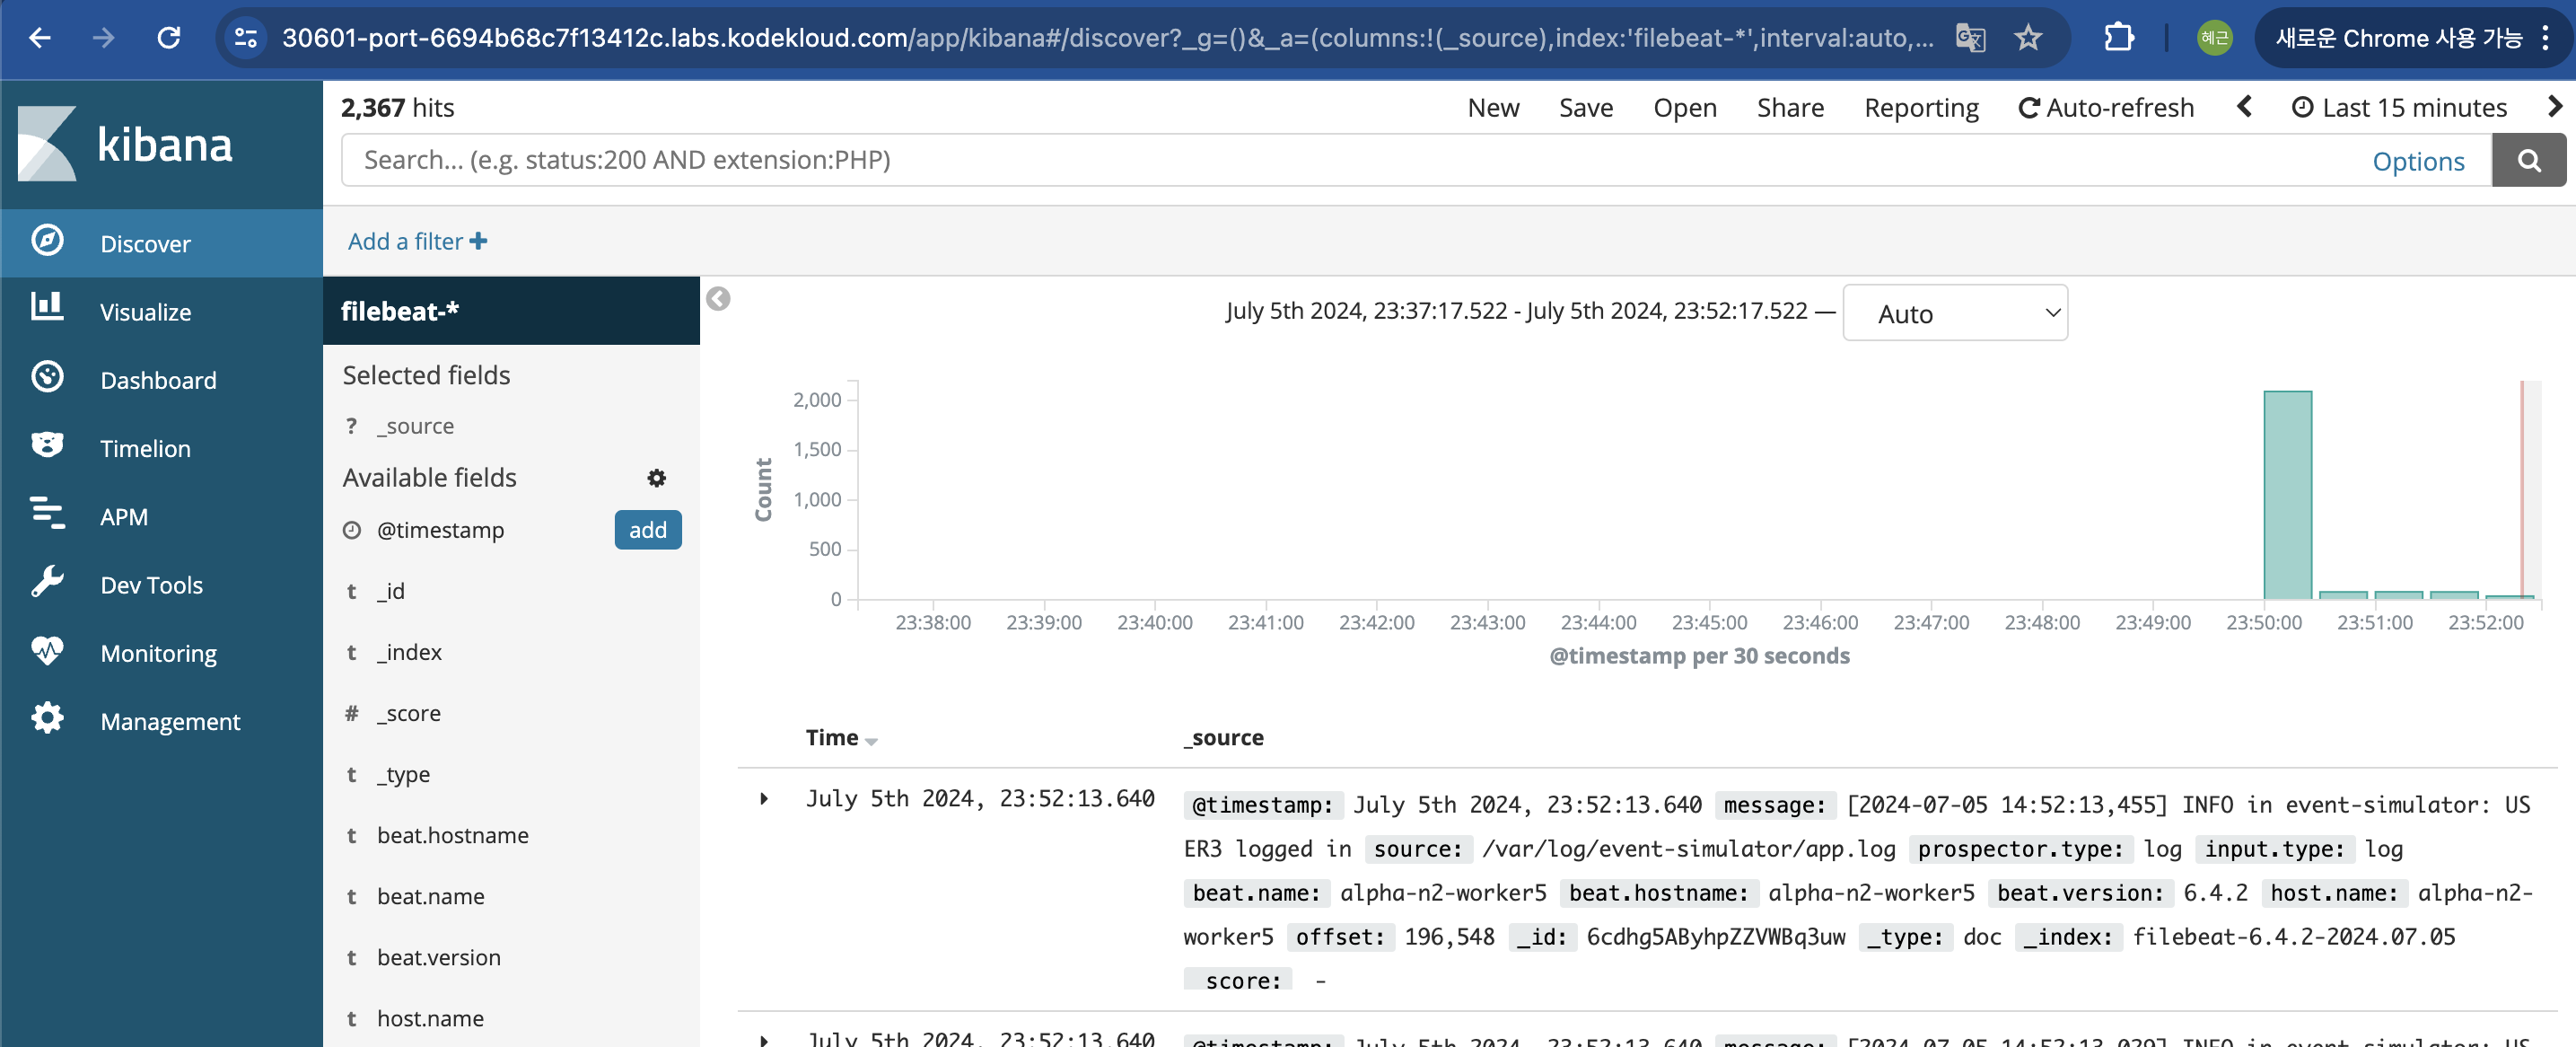This screenshot has width=2576, height=1047.
Task: Expand the first log document row
Action: point(764,799)
